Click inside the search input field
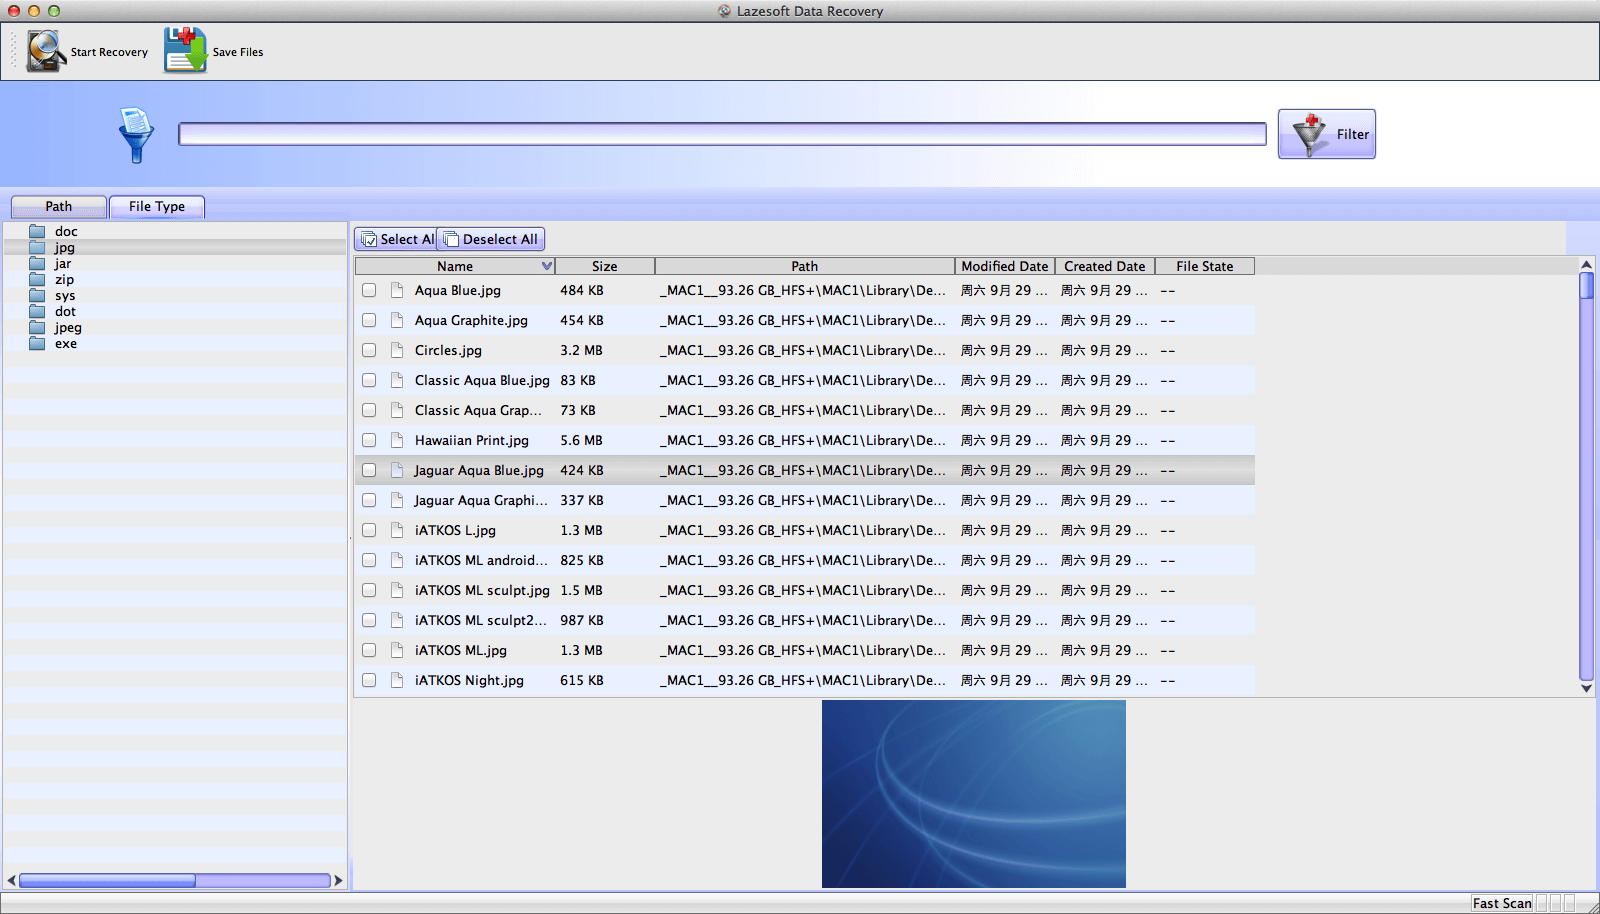 pyautogui.click(x=722, y=133)
